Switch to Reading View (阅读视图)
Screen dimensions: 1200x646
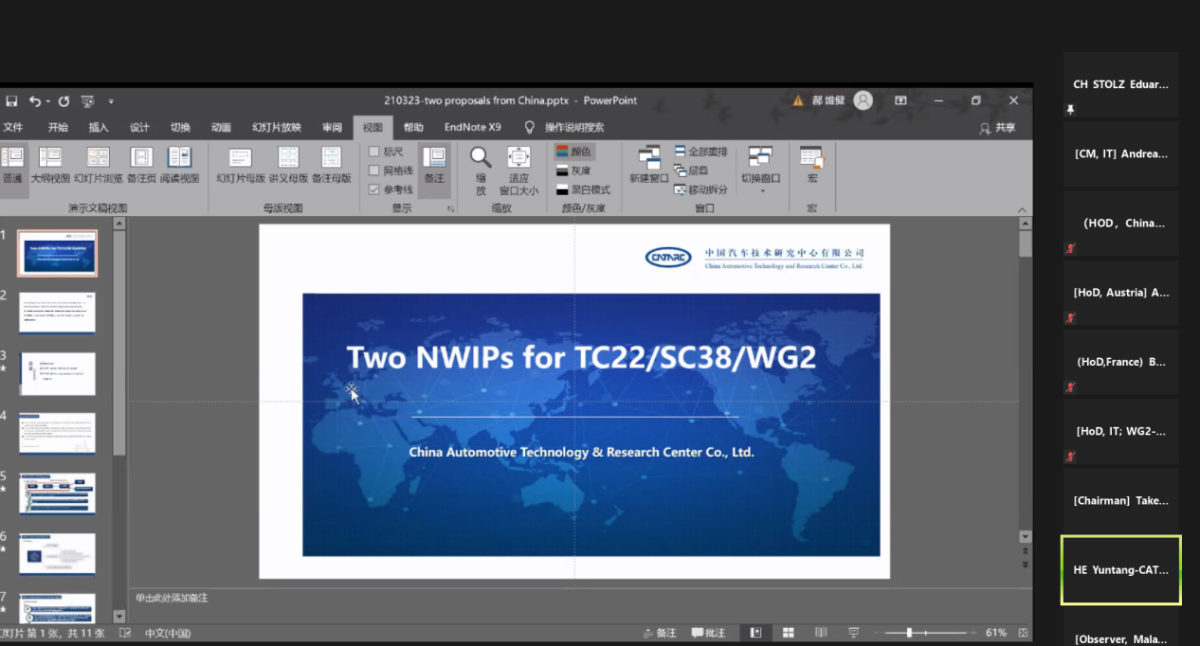[179, 164]
